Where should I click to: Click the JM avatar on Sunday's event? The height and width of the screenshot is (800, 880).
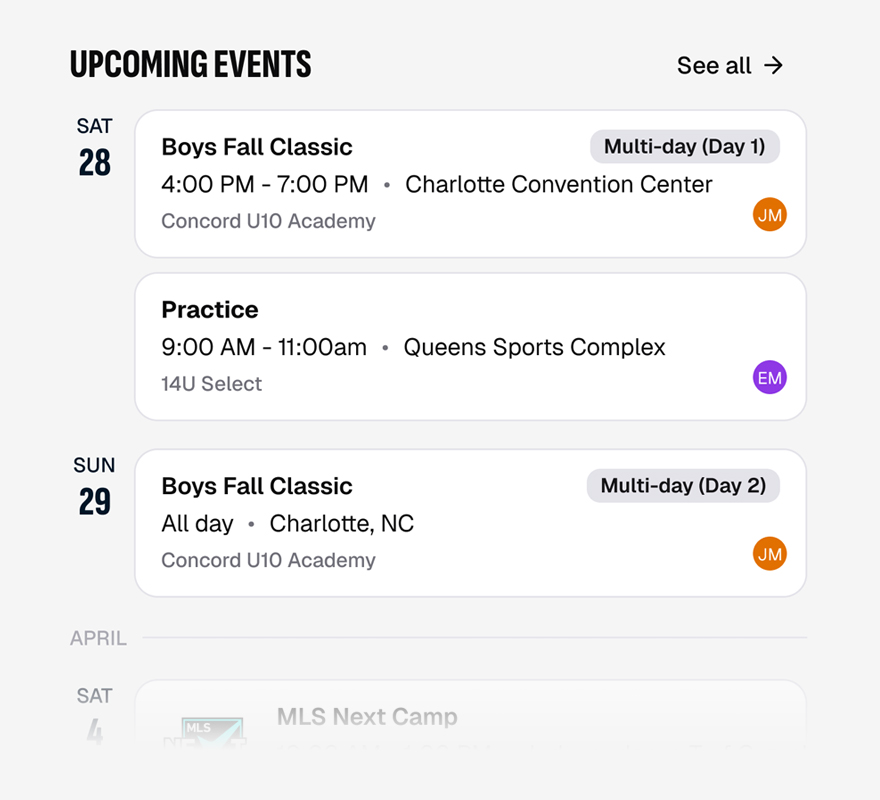(x=769, y=554)
